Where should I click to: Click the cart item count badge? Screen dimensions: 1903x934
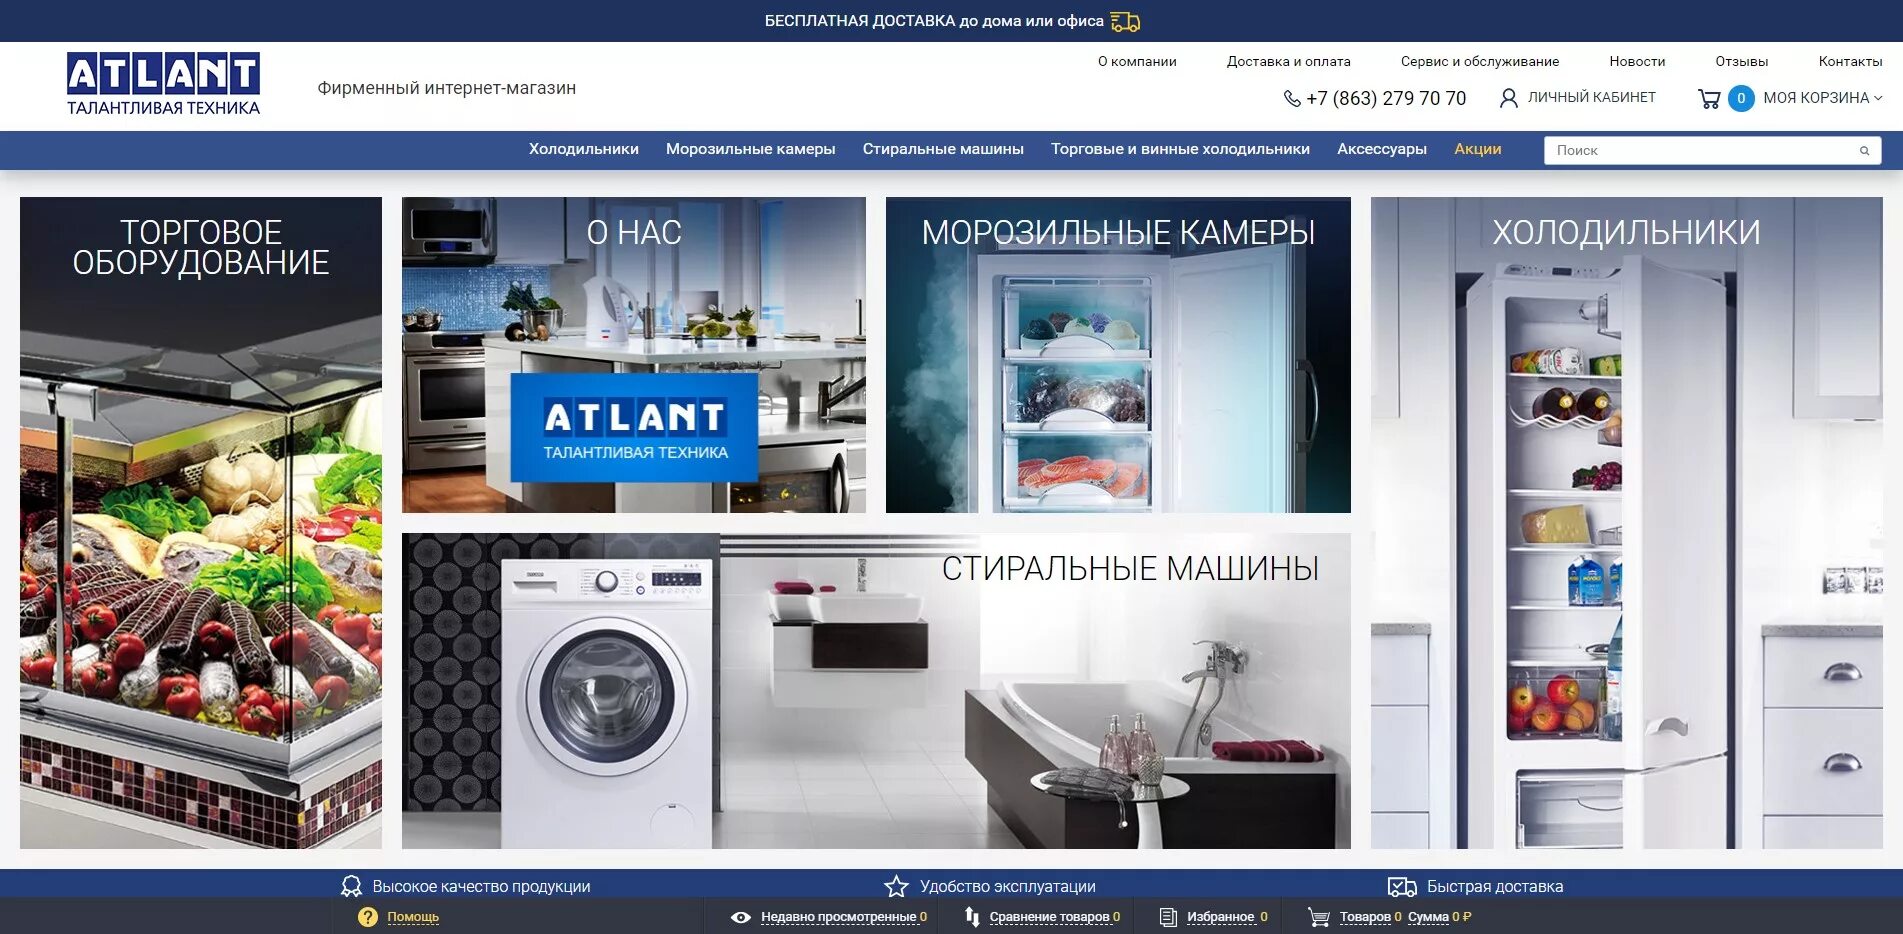click(1741, 98)
